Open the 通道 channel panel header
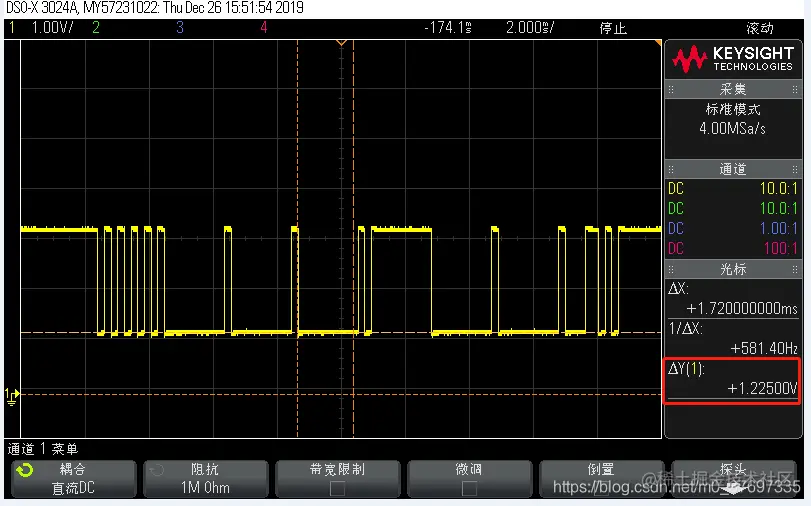This screenshot has height=506, width=811. [x=733, y=169]
